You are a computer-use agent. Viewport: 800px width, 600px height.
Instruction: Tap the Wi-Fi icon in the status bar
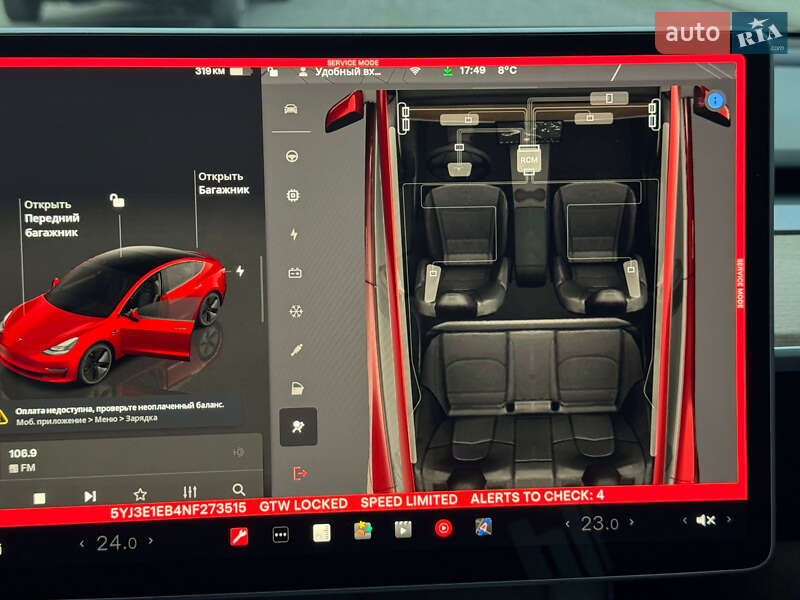[416, 70]
